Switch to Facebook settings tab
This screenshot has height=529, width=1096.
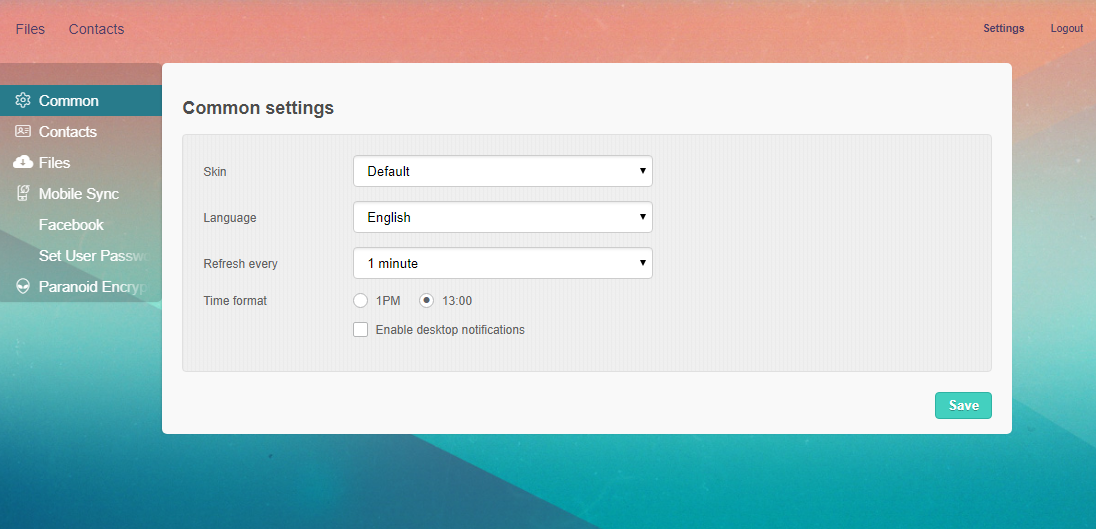pos(71,225)
